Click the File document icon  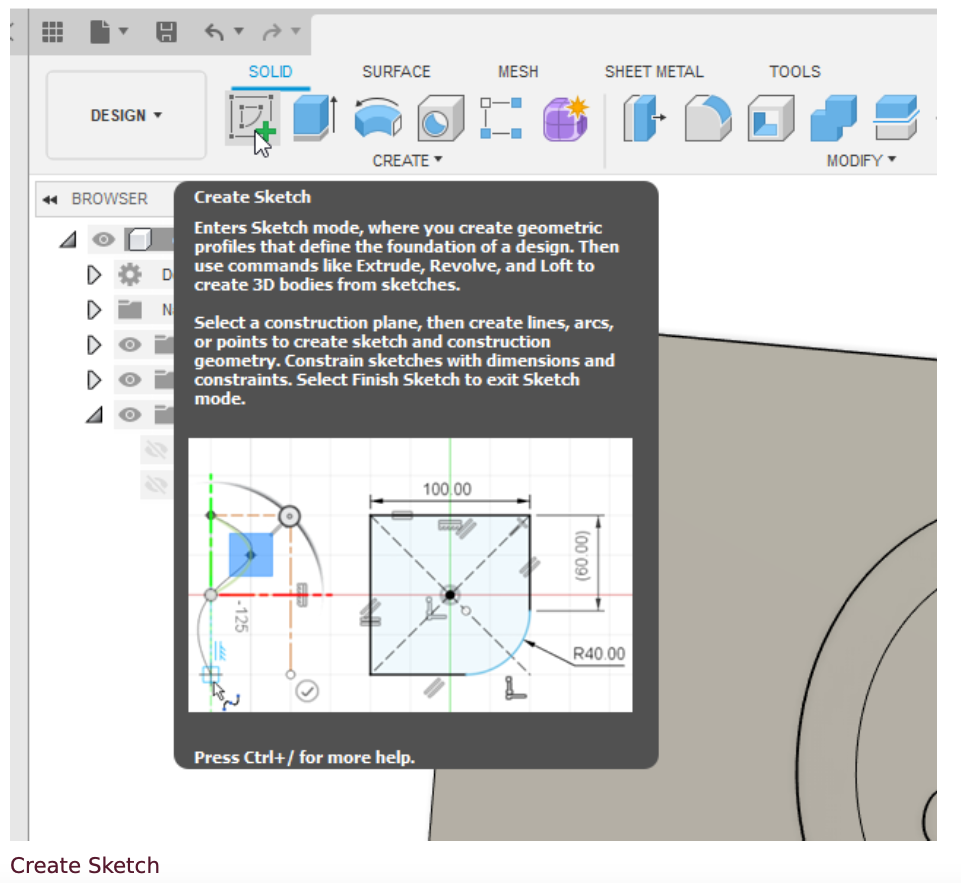[x=100, y=31]
